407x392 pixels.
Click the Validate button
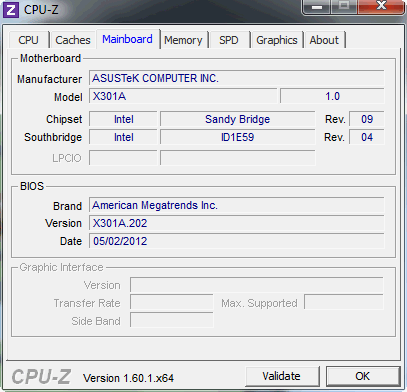[x=282, y=376]
